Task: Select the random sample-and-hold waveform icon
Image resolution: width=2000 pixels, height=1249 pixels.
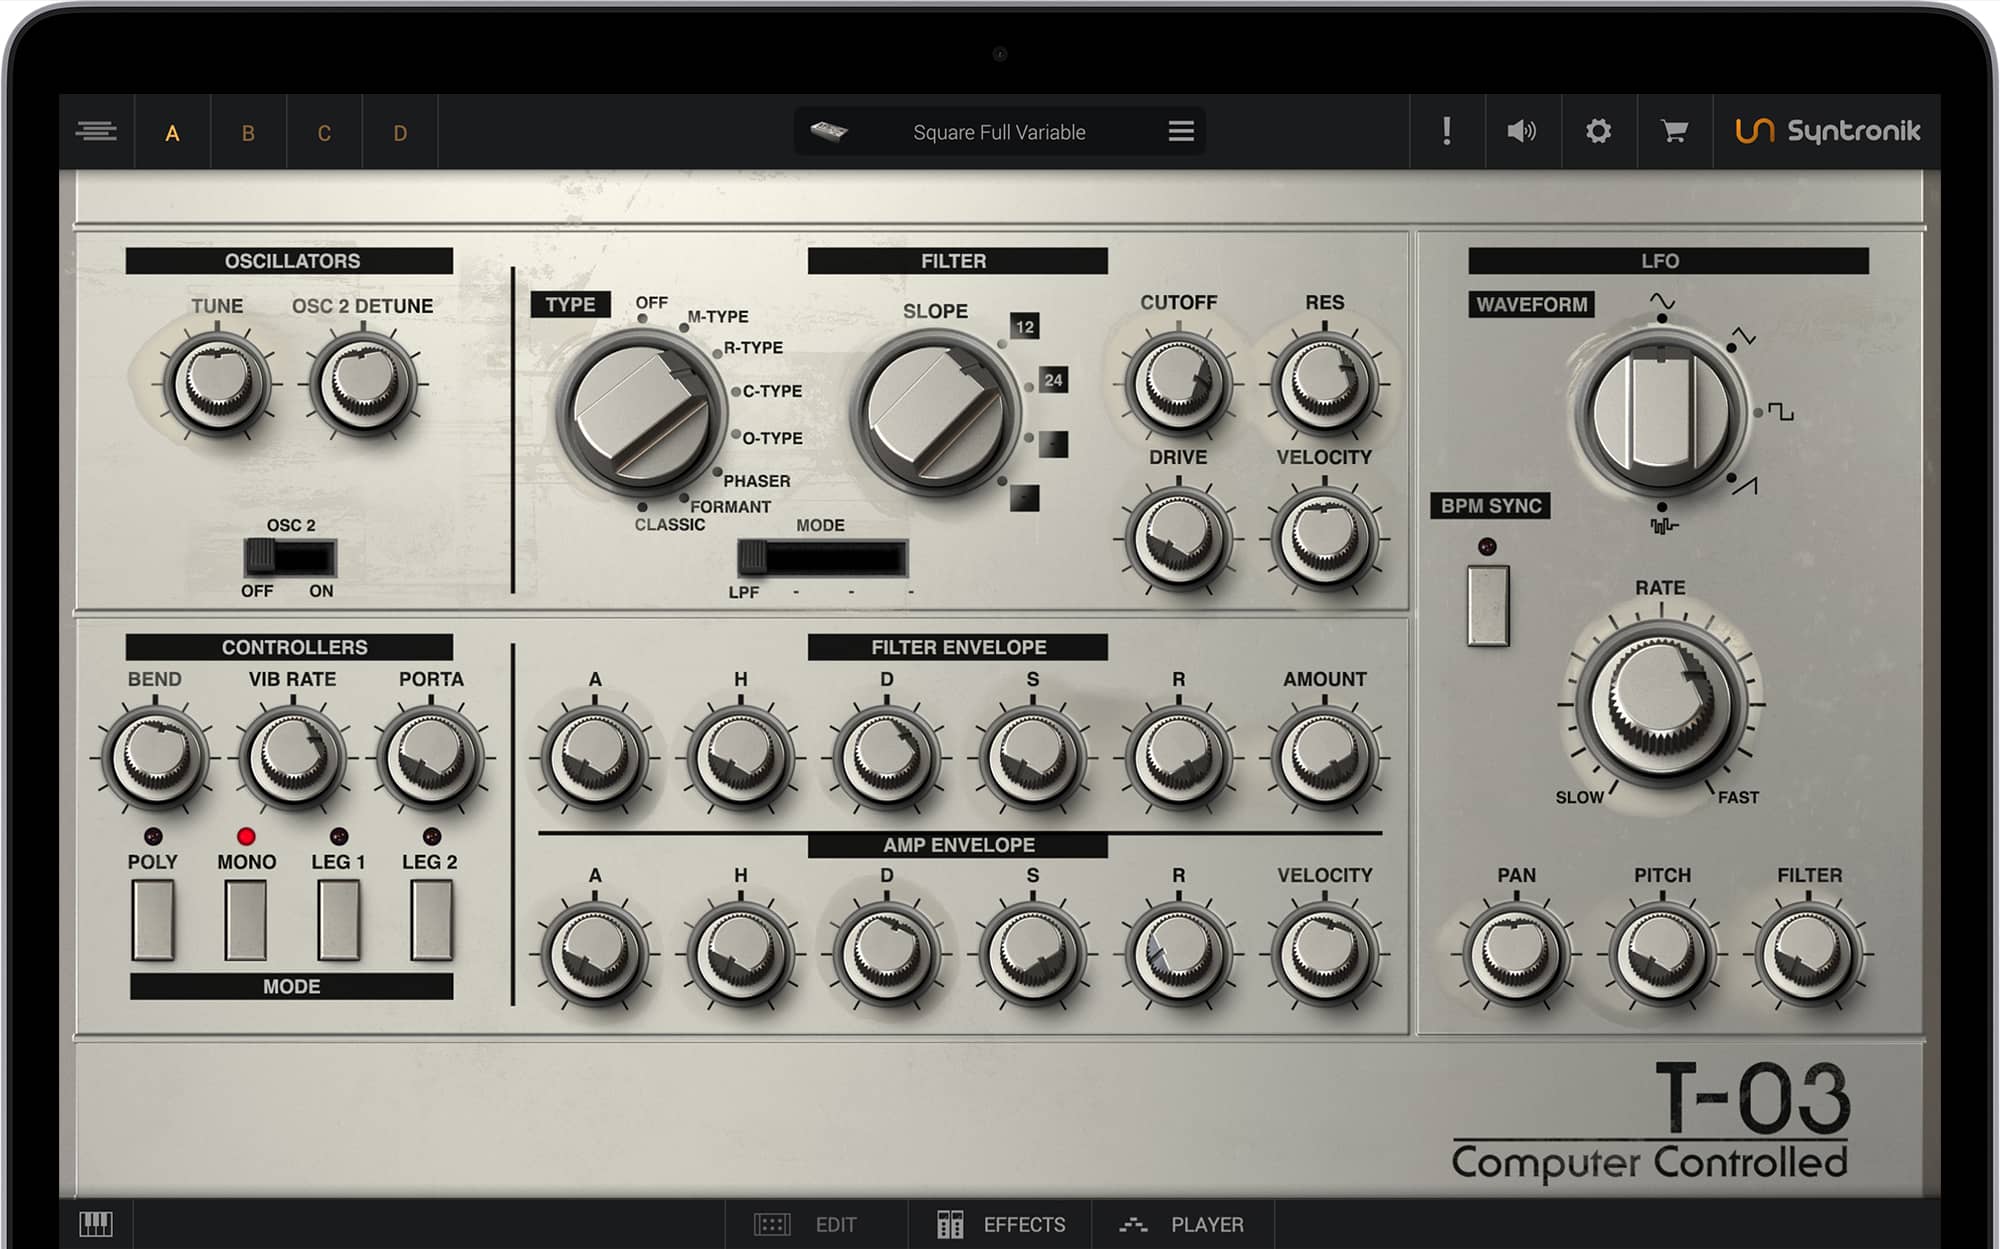Action: point(1663,526)
